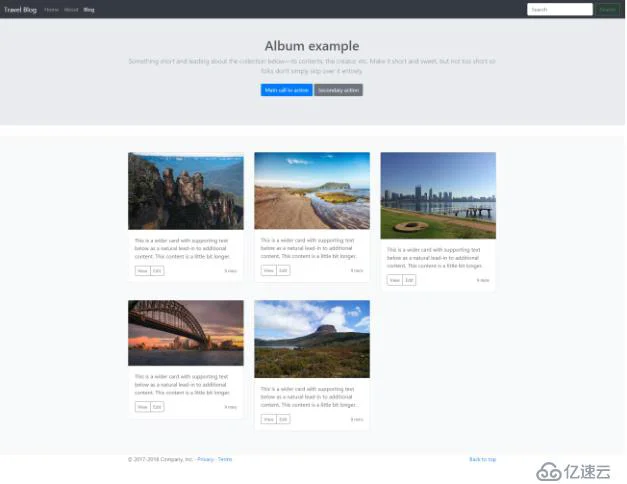Go to Home in the navbar
This screenshot has height=484, width=627.
pyautogui.click(x=51, y=10)
